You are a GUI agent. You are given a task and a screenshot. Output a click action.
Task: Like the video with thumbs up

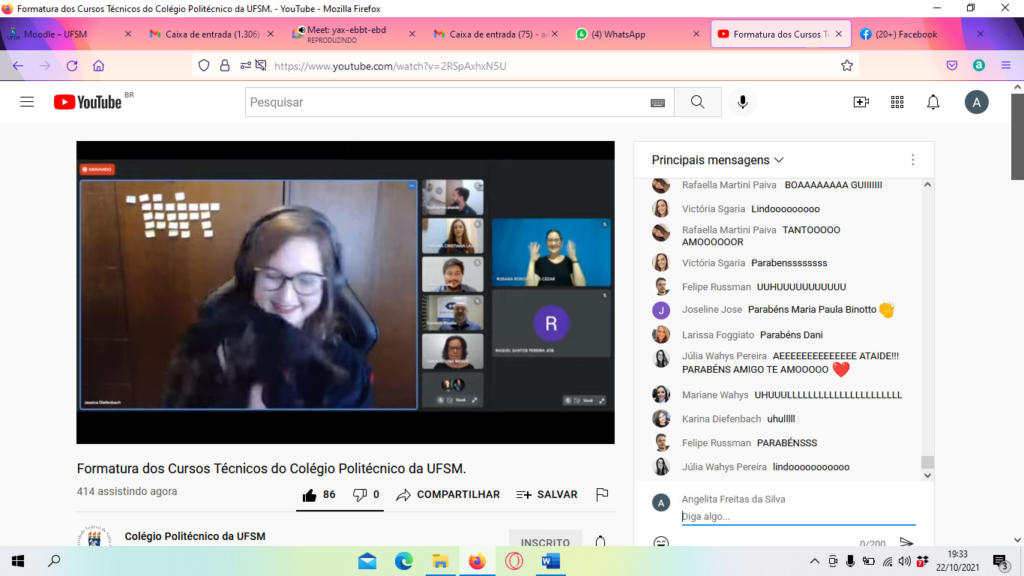click(x=310, y=494)
